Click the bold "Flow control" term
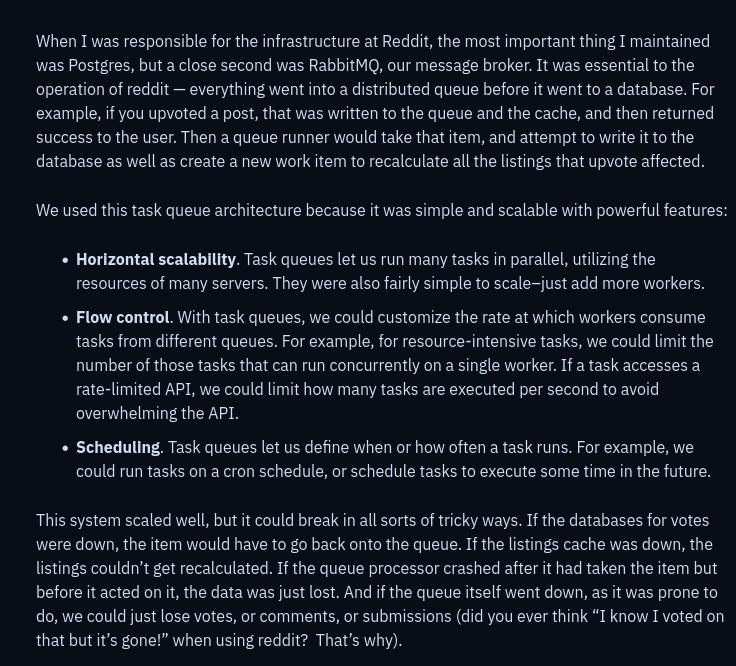 (123, 318)
